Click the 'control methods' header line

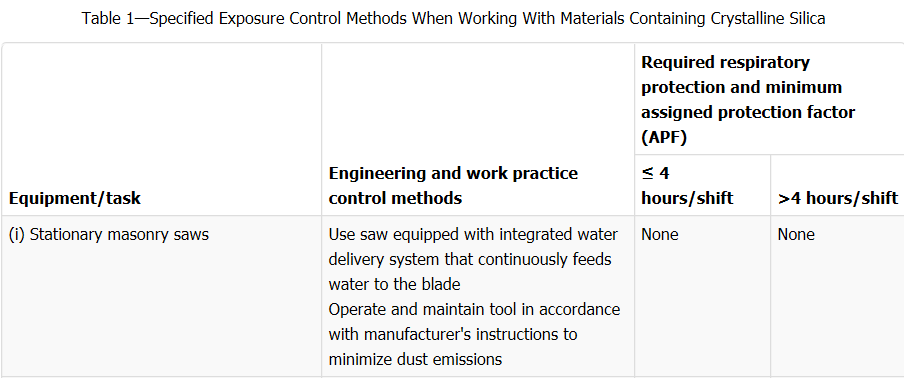click(395, 198)
